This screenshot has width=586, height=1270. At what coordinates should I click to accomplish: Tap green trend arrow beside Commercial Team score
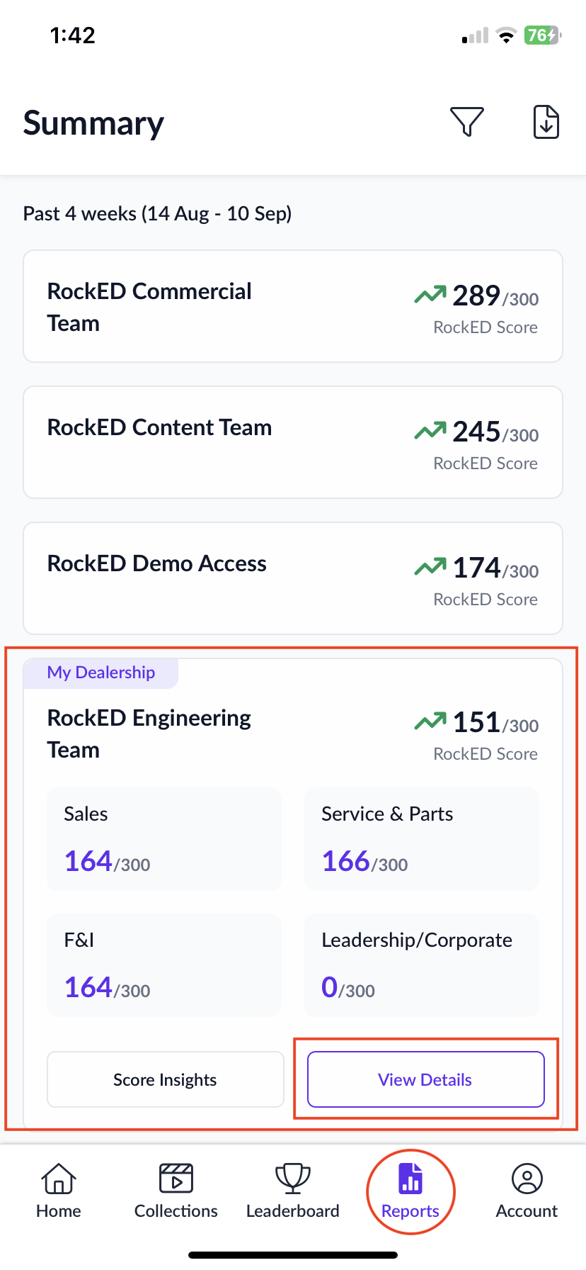pos(430,295)
